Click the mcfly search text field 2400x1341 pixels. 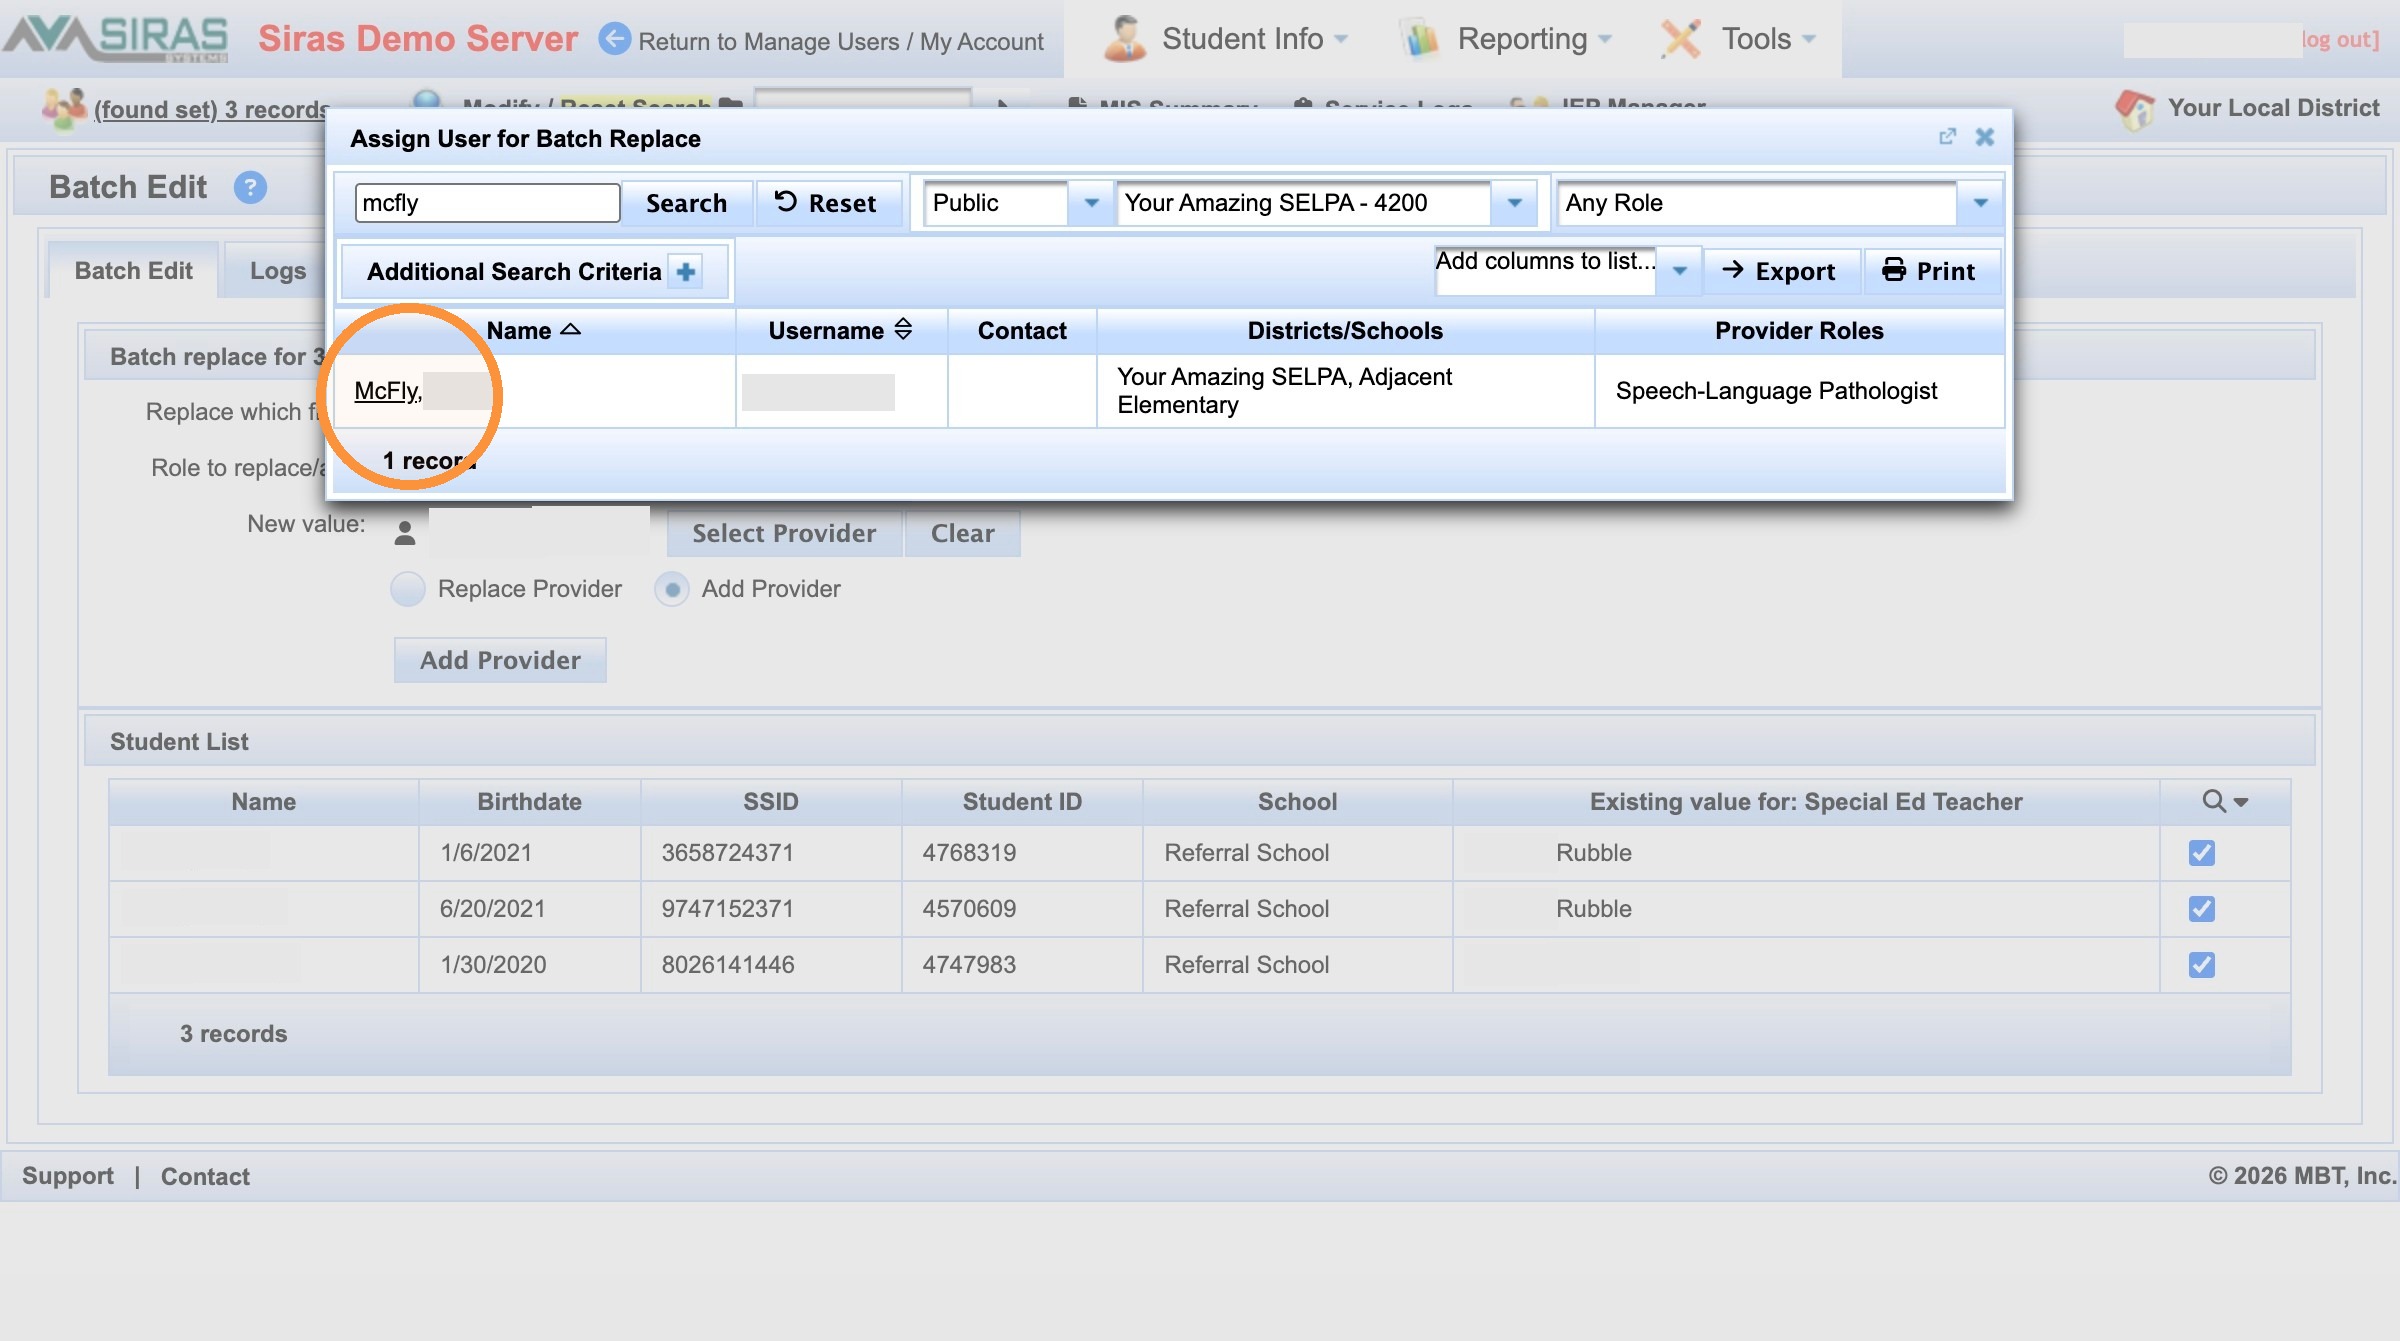pyautogui.click(x=487, y=203)
